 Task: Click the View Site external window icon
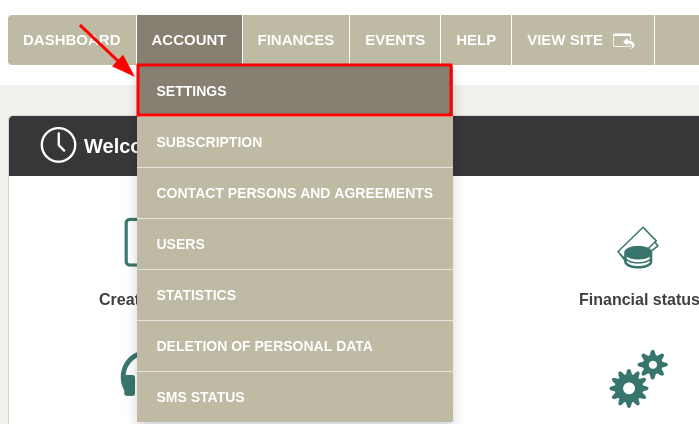[x=623, y=40]
